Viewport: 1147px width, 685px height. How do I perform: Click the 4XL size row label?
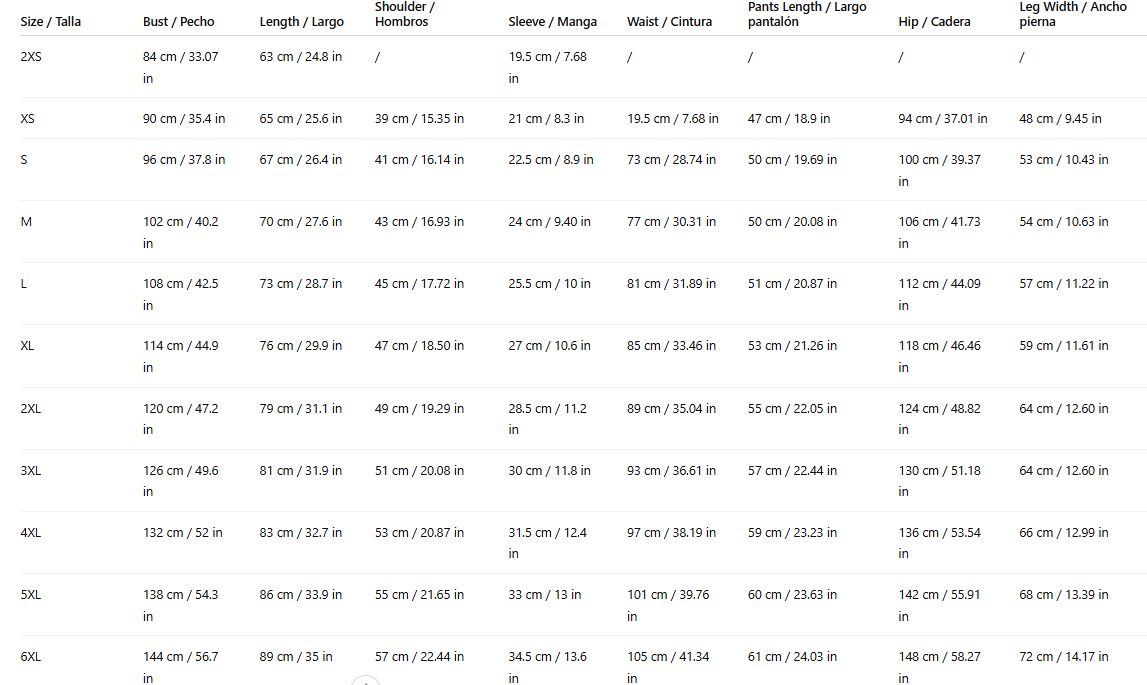point(31,533)
